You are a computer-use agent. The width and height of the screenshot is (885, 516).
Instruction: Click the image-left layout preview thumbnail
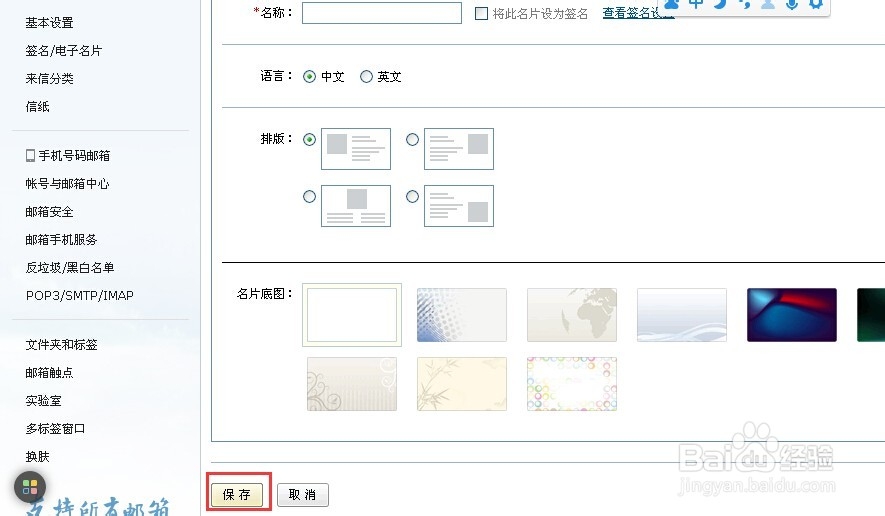click(x=356, y=149)
